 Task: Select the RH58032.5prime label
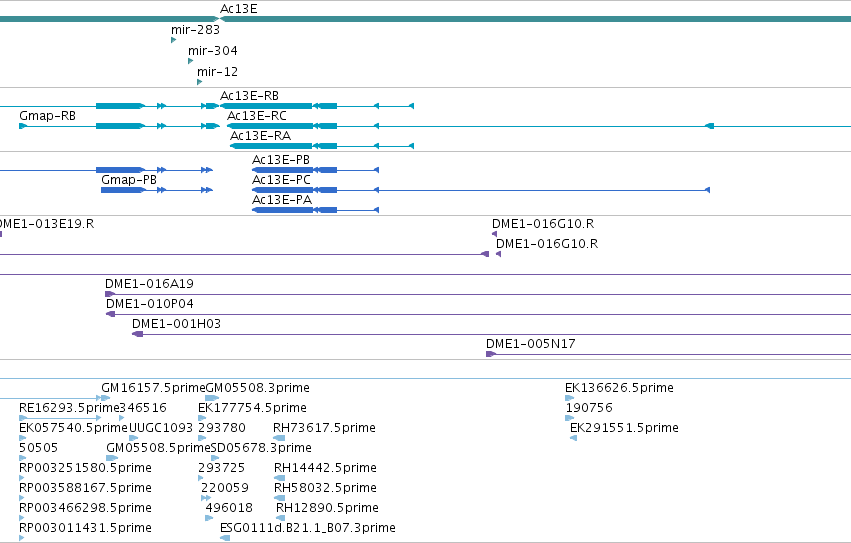pos(325,488)
